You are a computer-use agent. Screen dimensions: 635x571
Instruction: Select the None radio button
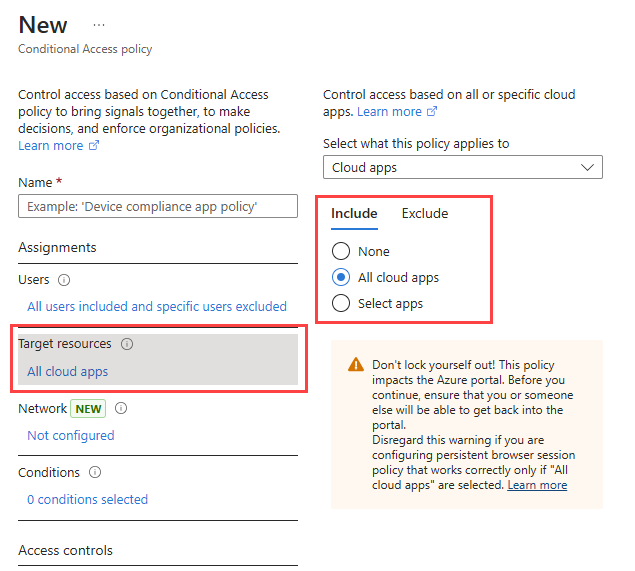click(341, 251)
